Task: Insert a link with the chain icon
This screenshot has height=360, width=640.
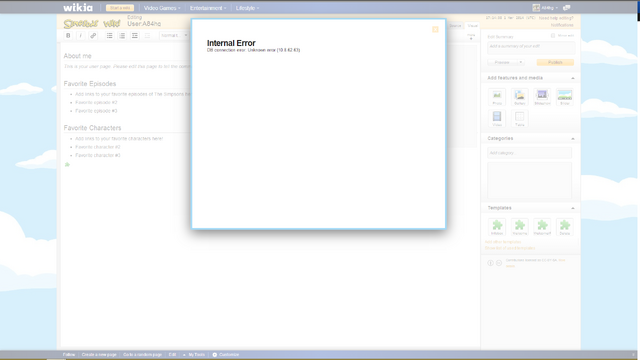Action: coord(93,36)
